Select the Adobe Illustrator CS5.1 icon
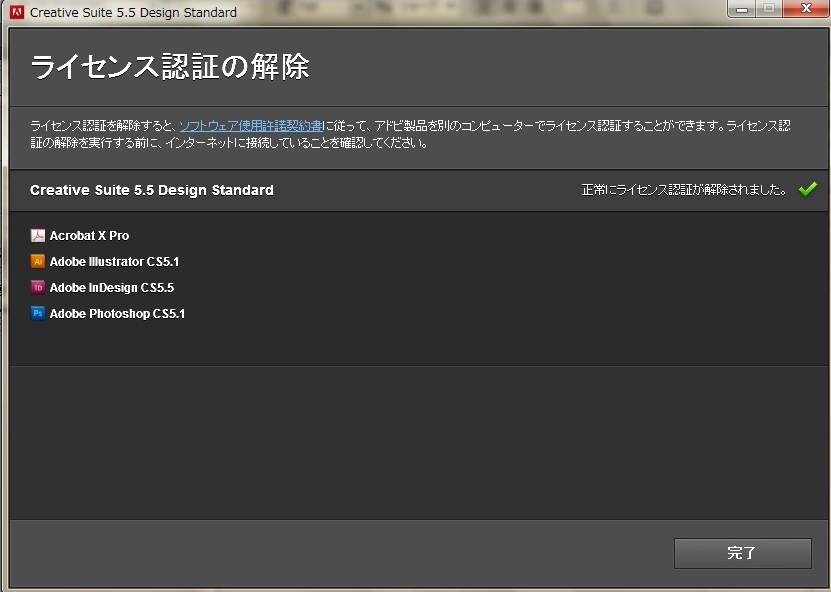 coord(38,261)
